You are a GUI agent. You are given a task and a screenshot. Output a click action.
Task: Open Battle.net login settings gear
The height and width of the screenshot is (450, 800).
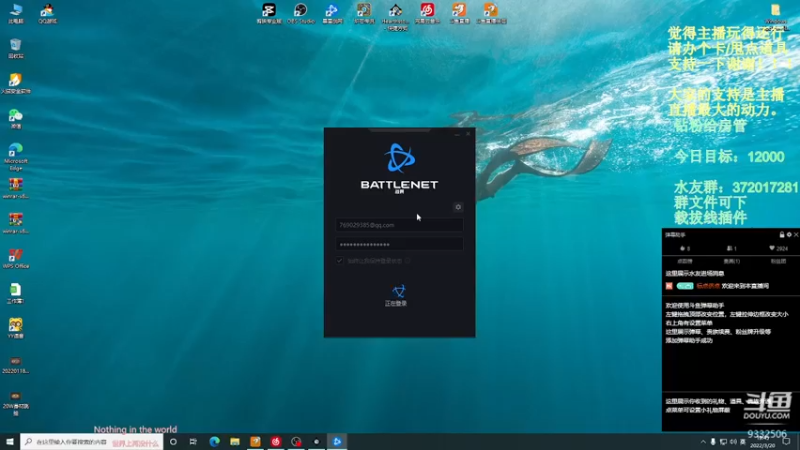click(458, 207)
